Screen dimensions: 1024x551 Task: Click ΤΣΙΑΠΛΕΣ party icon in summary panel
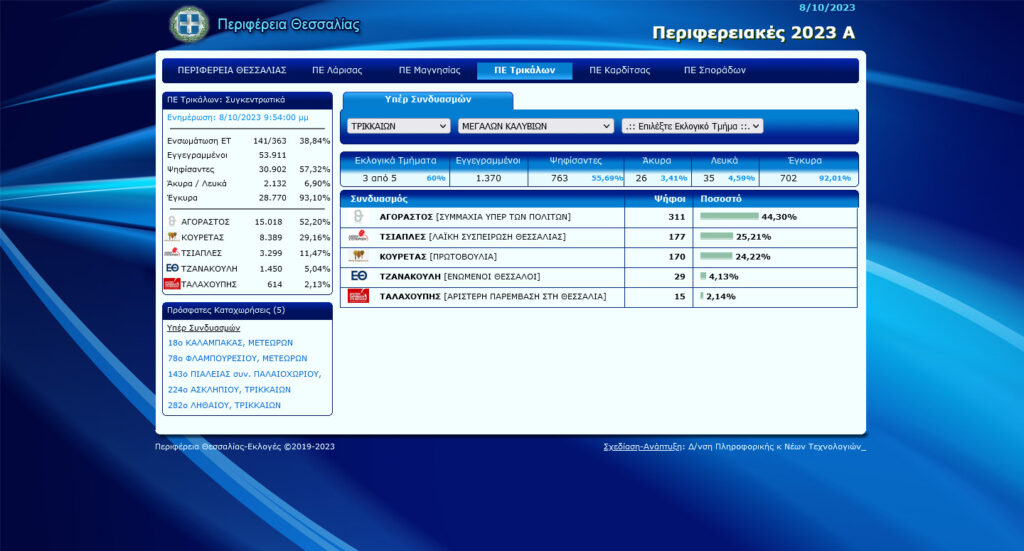tap(172, 253)
